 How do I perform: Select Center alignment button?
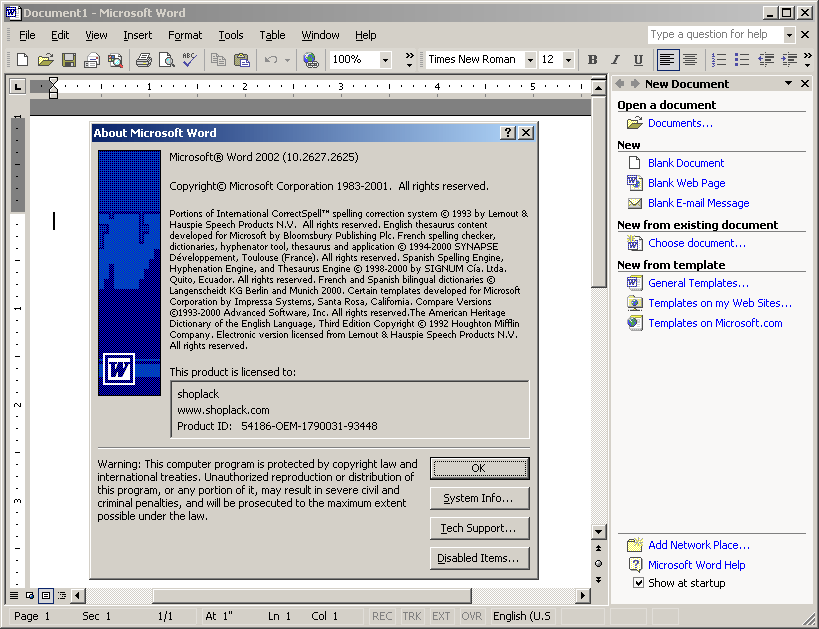(x=690, y=60)
